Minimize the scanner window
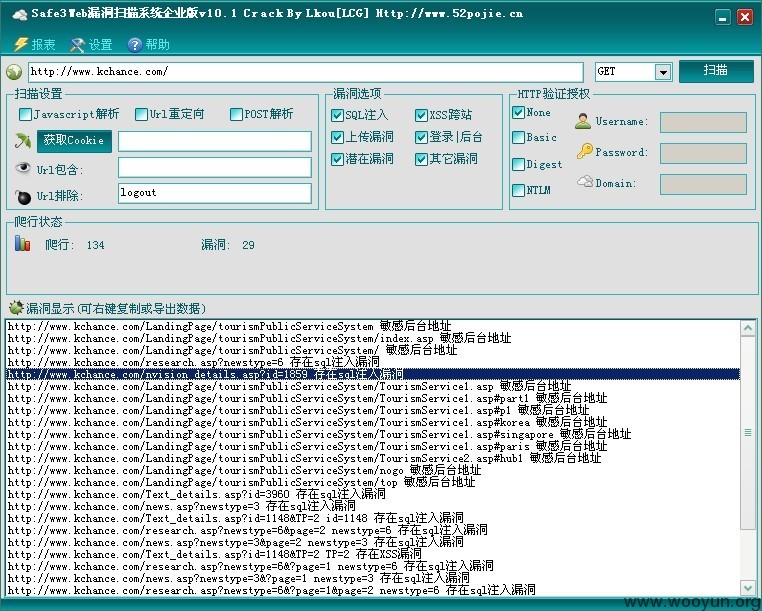This screenshot has width=762, height=611. (x=723, y=17)
